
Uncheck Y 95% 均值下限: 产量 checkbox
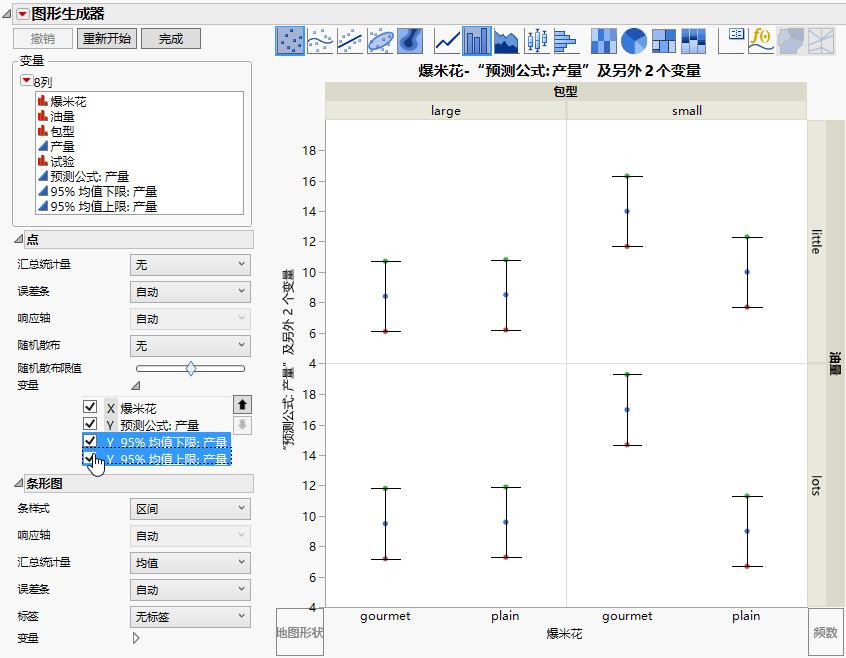91,442
